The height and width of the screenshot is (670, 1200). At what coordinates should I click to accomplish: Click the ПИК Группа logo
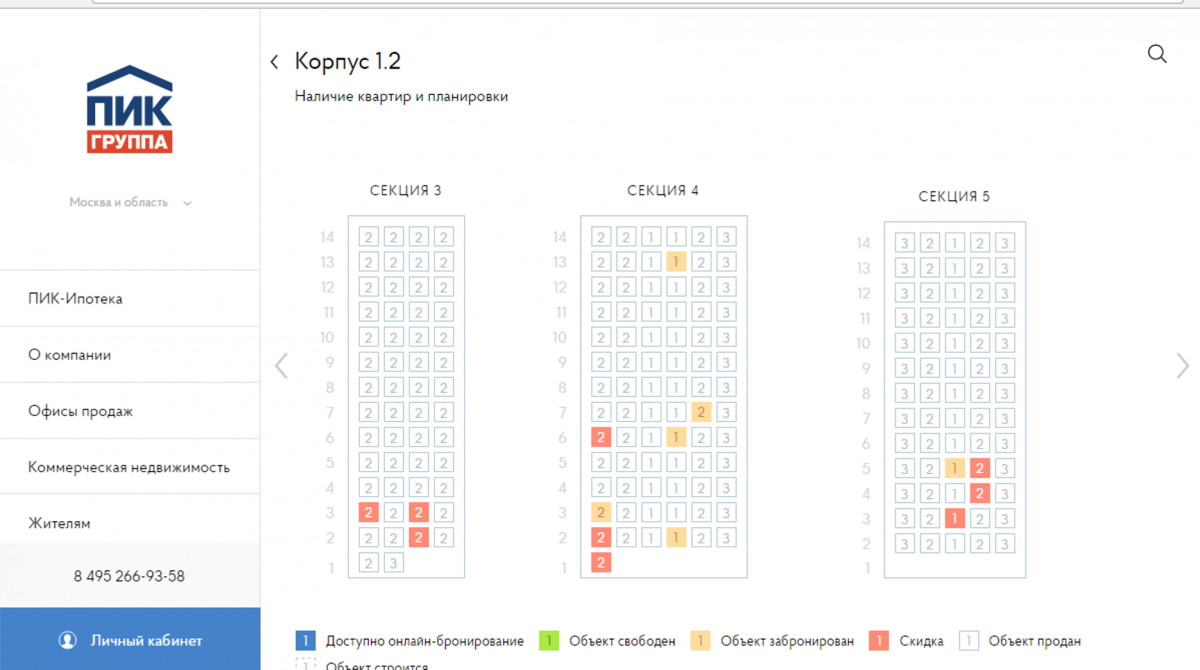(129, 108)
